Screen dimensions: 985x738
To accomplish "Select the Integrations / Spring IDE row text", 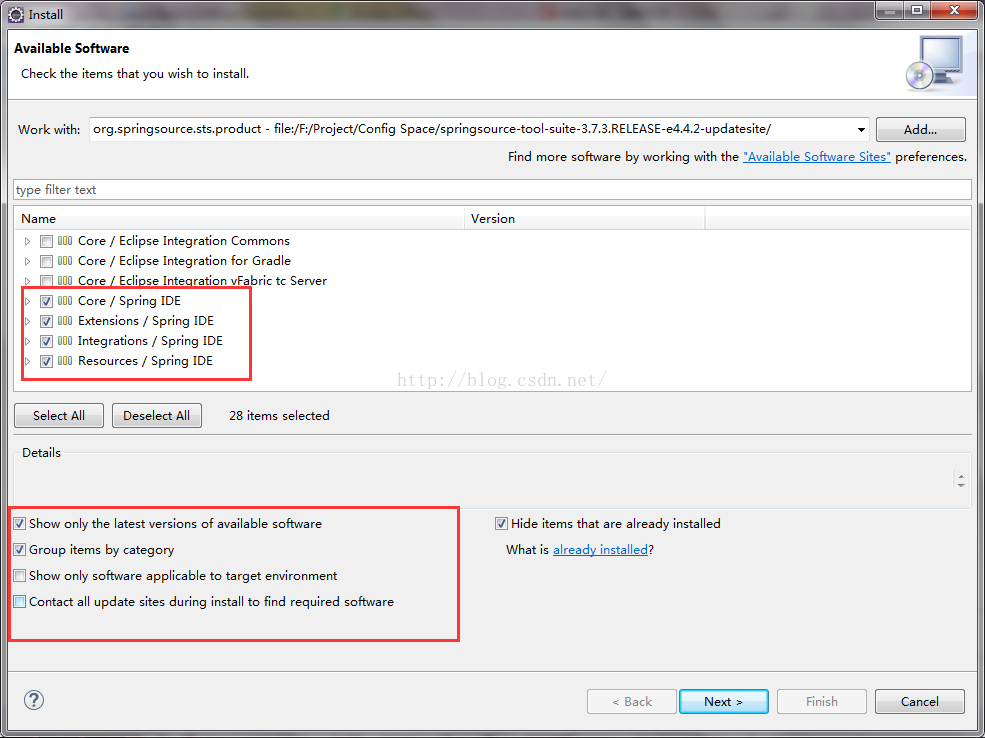I will (x=150, y=341).
